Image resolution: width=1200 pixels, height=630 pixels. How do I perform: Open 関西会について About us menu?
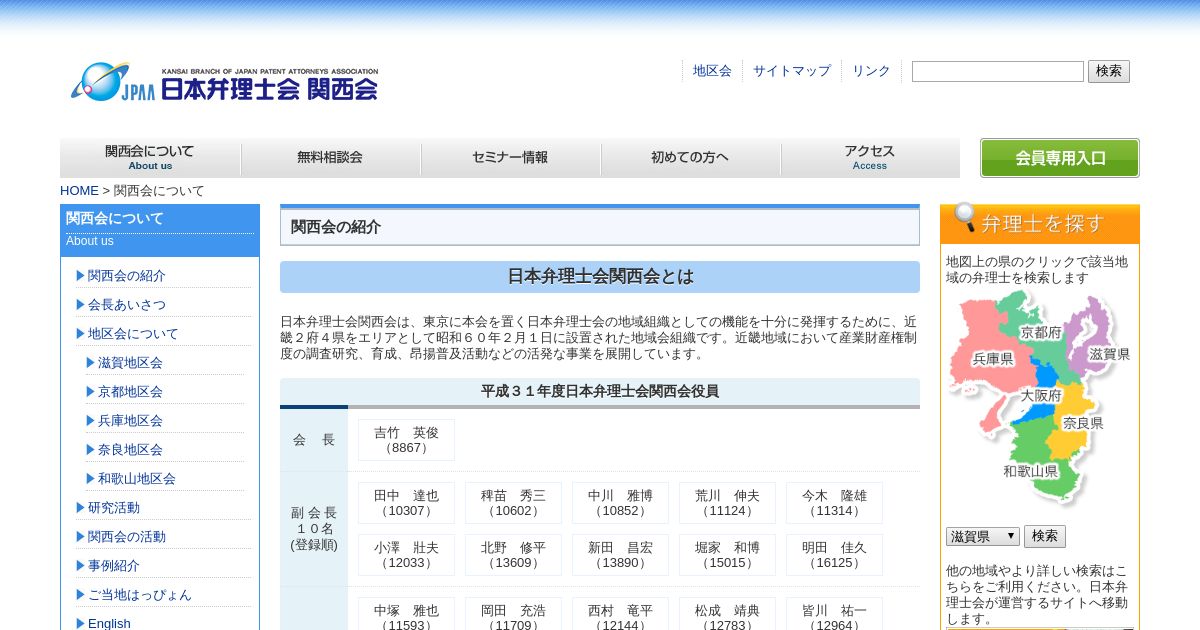click(150, 157)
